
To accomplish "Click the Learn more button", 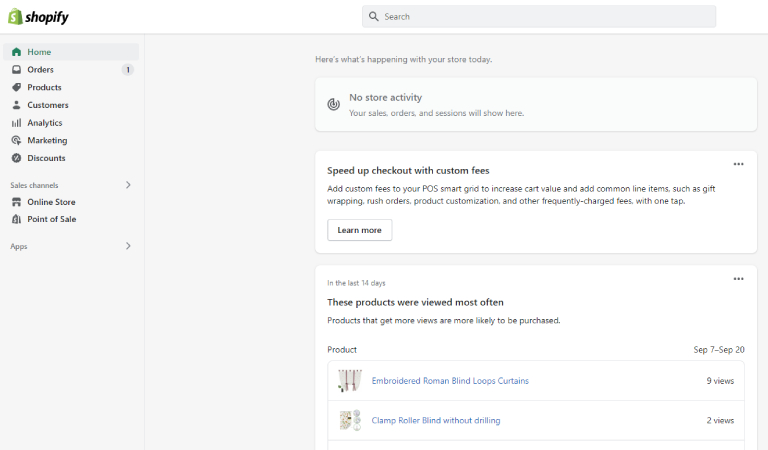I will [x=360, y=230].
